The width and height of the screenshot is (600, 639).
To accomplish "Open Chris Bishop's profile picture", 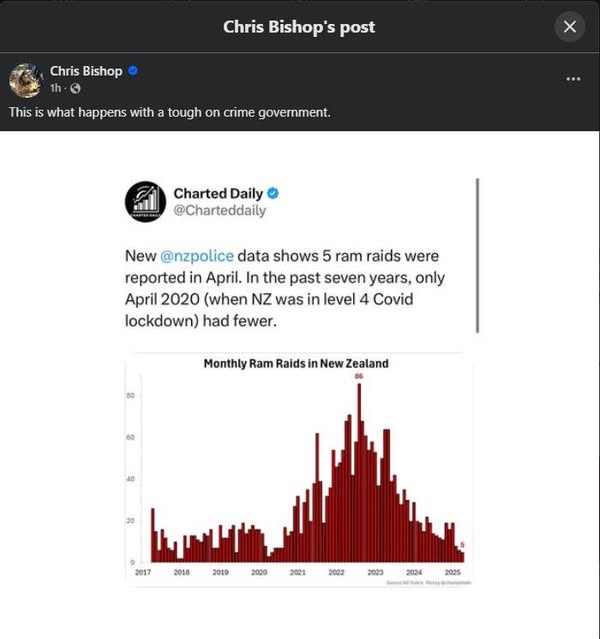I will pos(26,80).
